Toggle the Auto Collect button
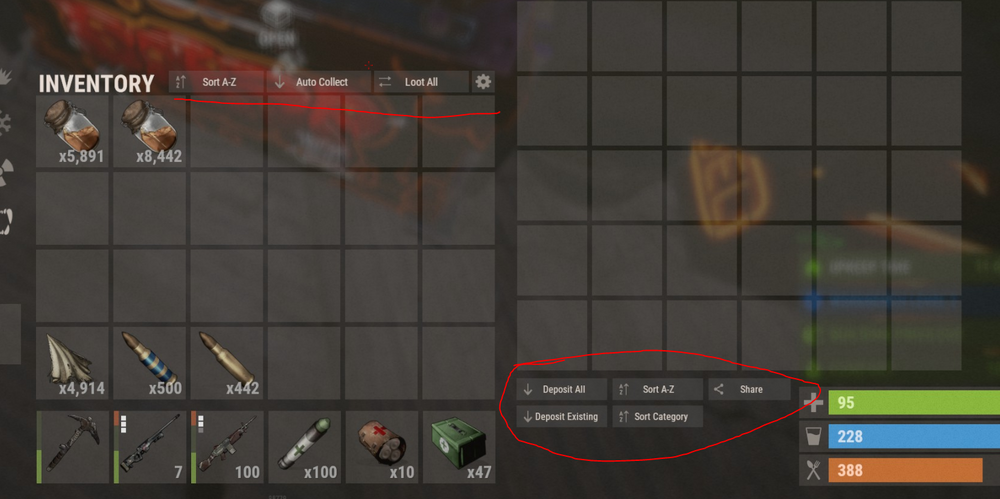This screenshot has width=1000, height=499. pyautogui.click(x=319, y=82)
